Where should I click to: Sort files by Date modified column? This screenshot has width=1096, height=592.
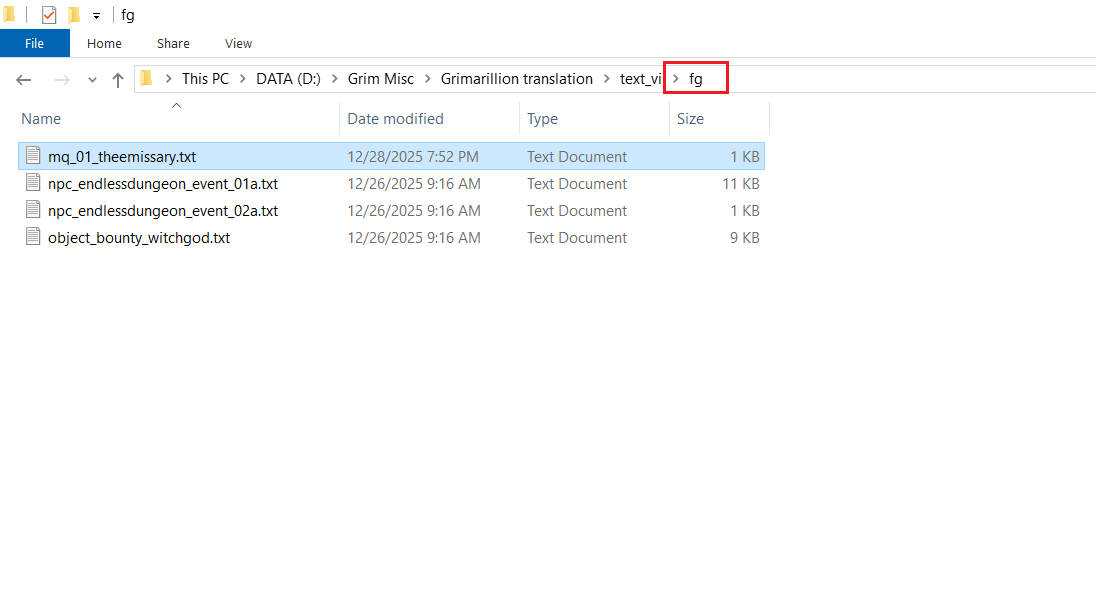point(395,119)
